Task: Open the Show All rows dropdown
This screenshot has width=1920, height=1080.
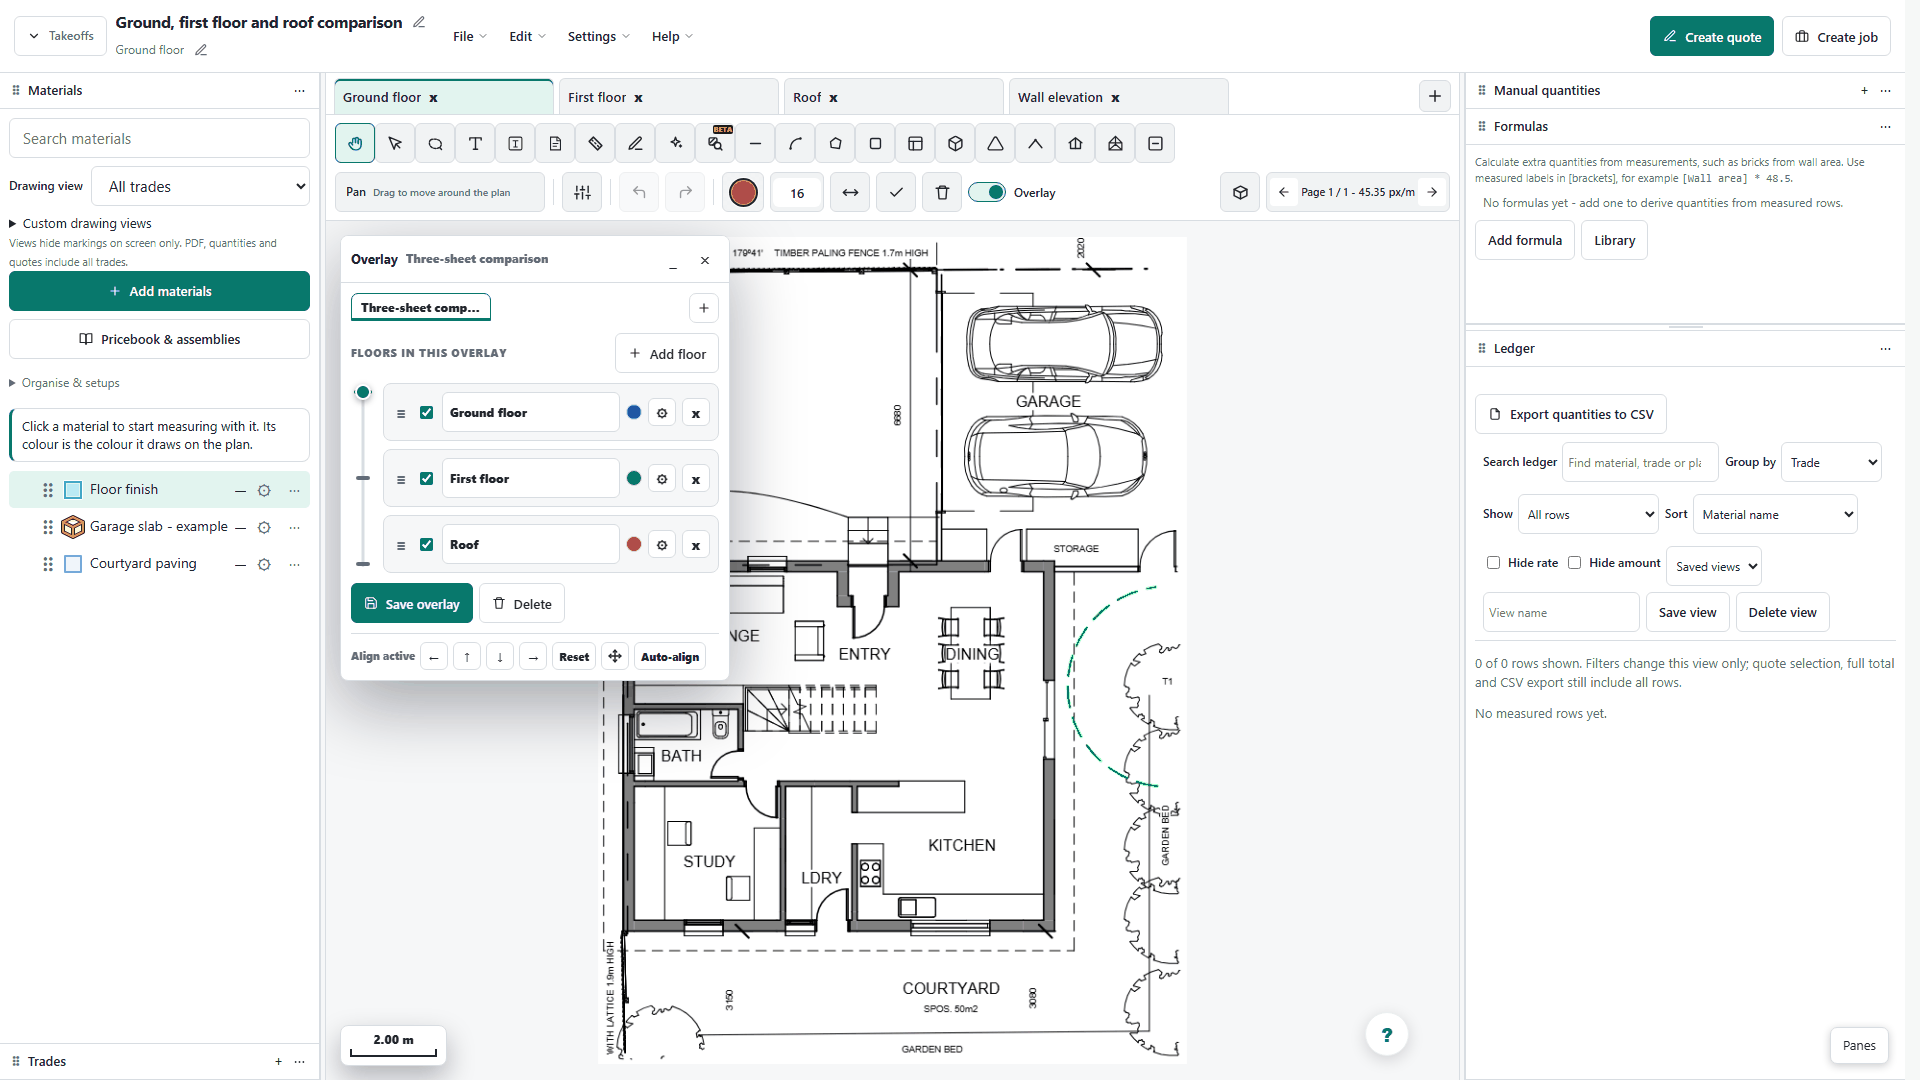Action: pyautogui.click(x=1588, y=515)
